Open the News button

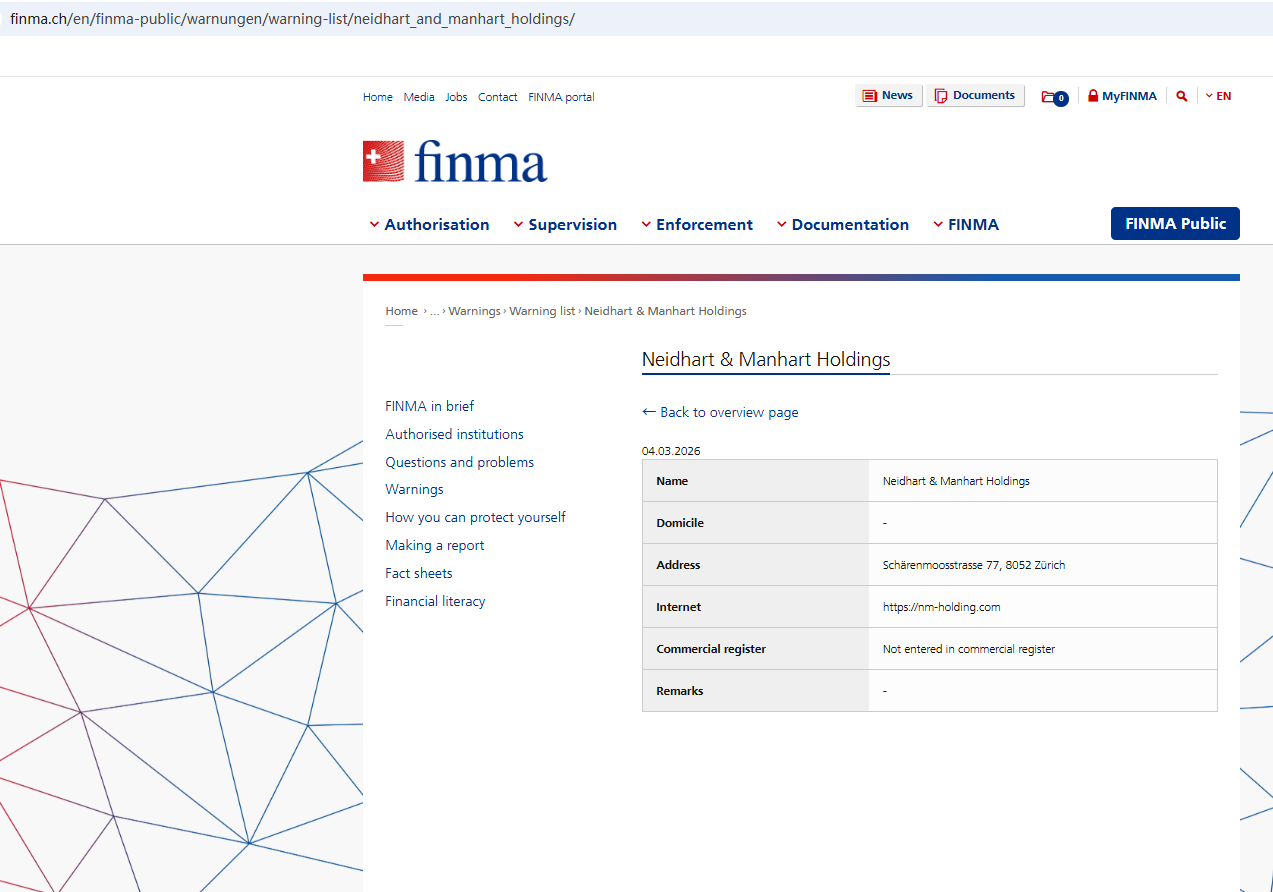point(888,96)
